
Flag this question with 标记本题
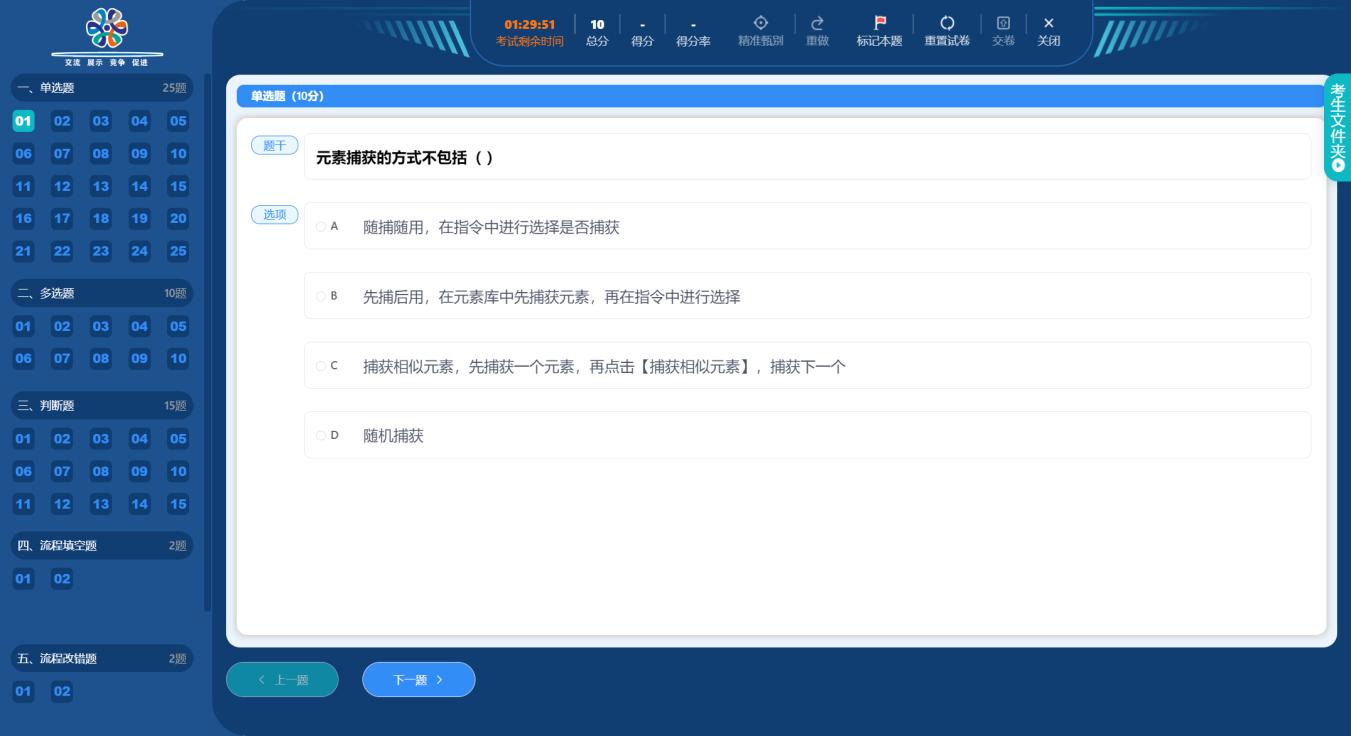click(879, 31)
